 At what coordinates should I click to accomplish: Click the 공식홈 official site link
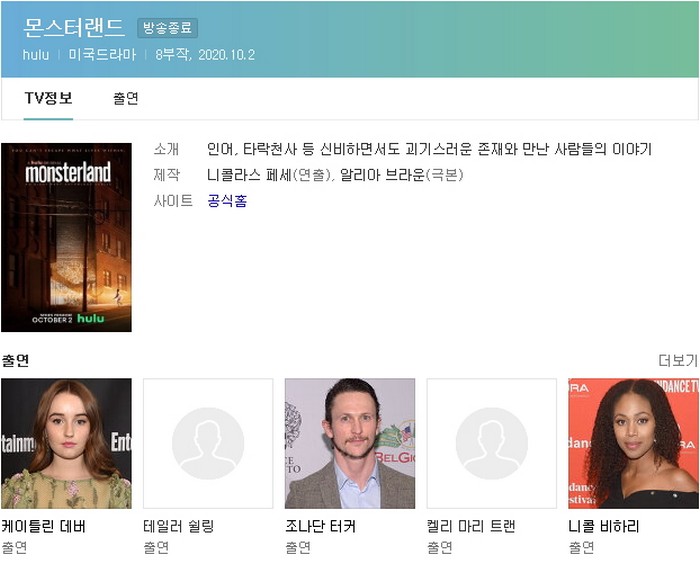pos(227,201)
